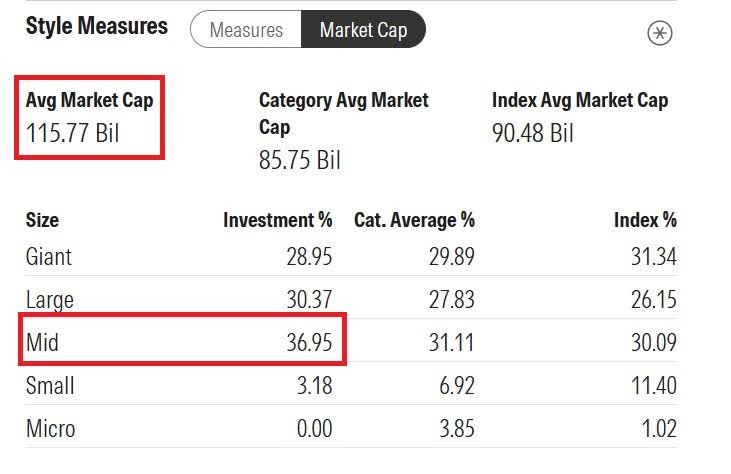Select the Giant size row label
The image size is (731, 474).
49,257
